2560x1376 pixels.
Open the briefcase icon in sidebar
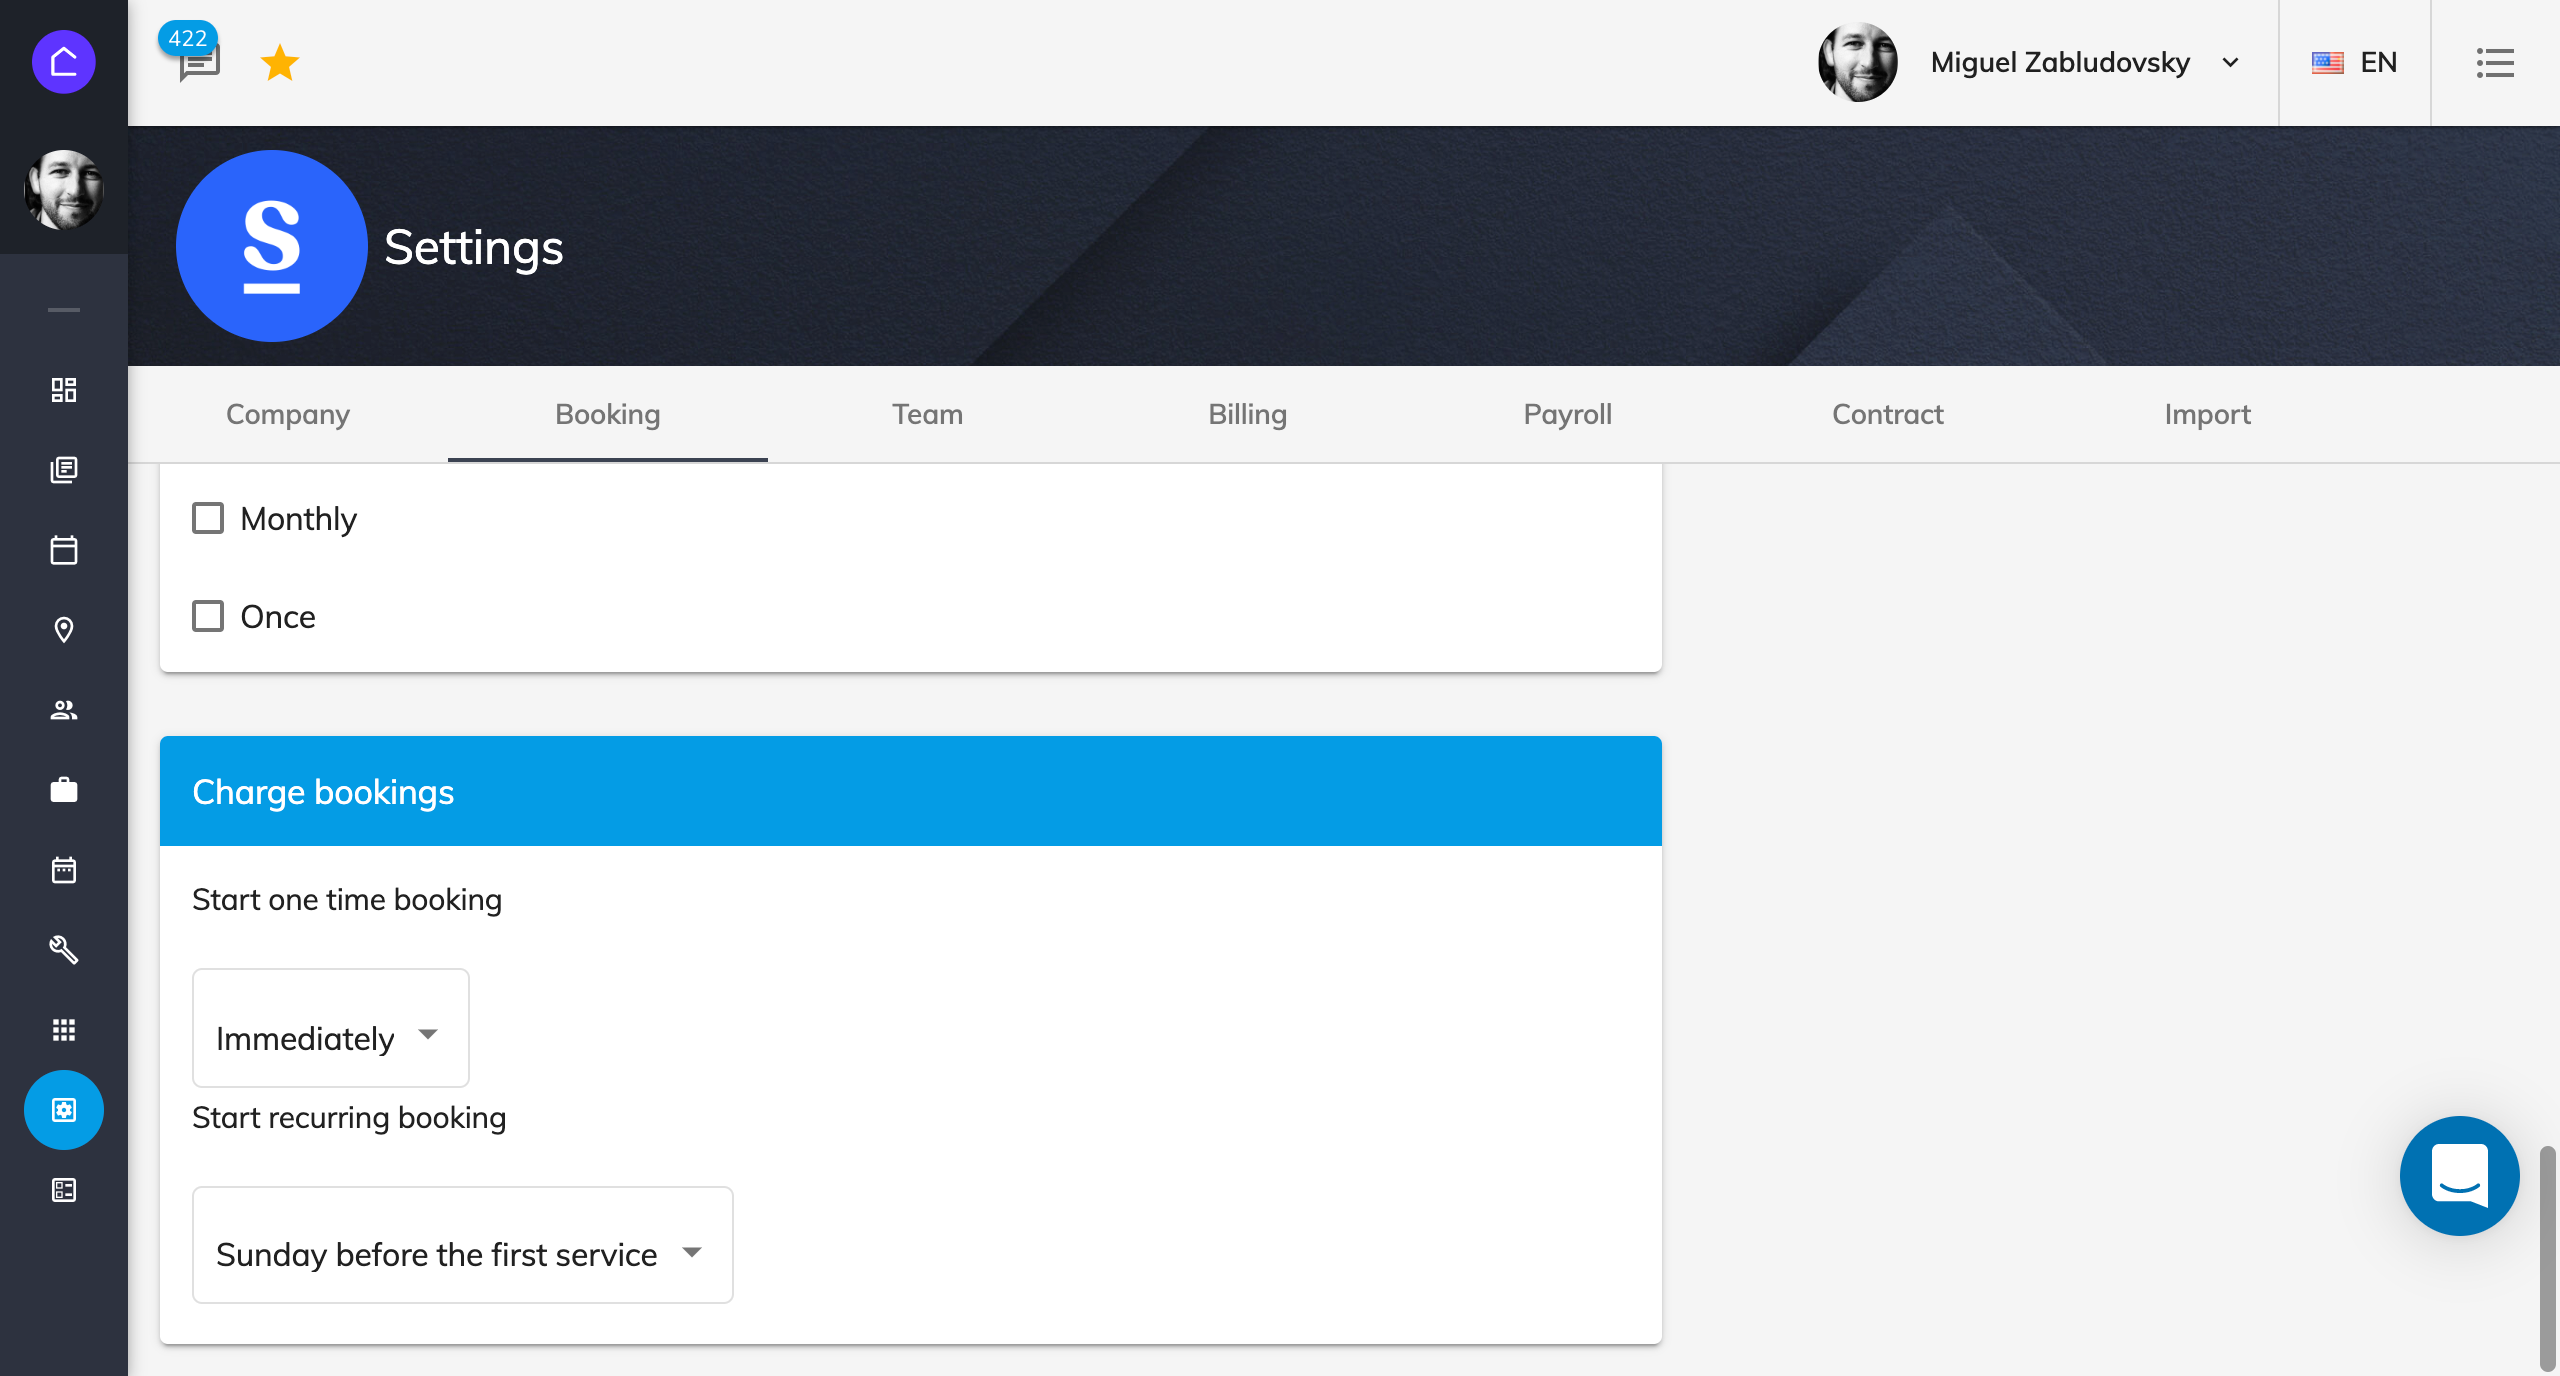(64, 790)
